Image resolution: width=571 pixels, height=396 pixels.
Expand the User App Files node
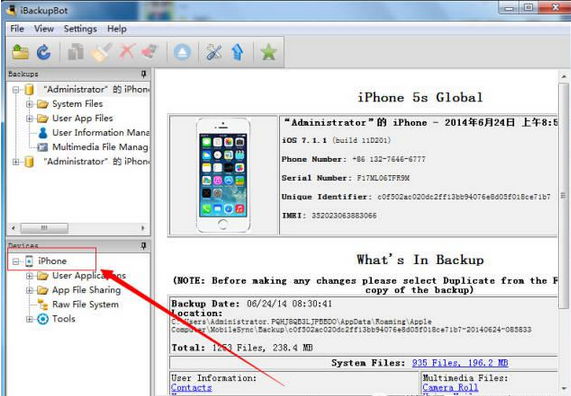point(29,118)
